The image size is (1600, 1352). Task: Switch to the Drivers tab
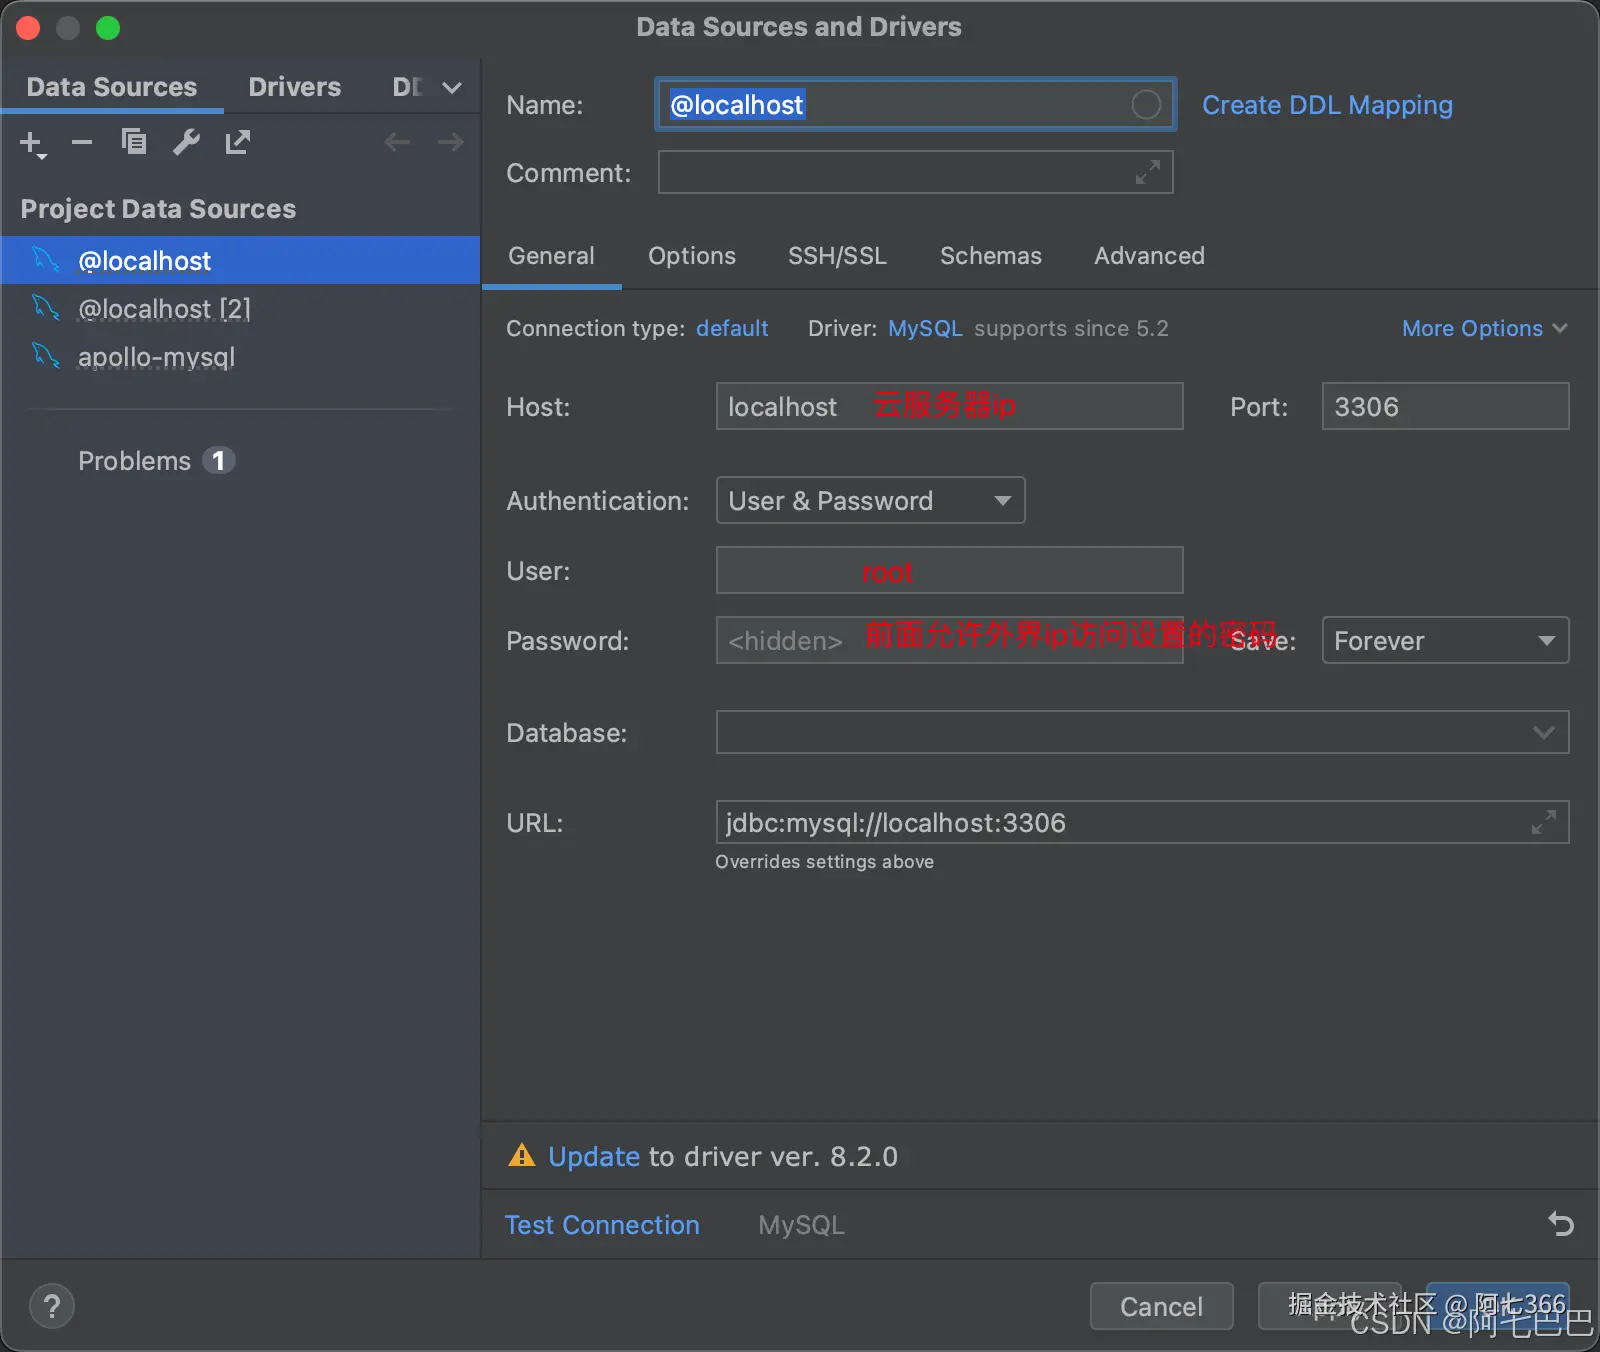(x=295, y=87)
